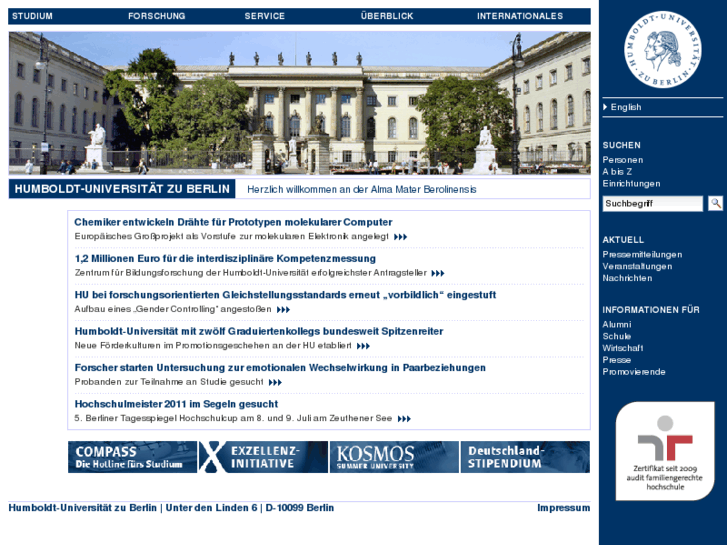Screen dimensions: 727x545
Task: Click the main university building panorama photo
Action: (300, 103)
